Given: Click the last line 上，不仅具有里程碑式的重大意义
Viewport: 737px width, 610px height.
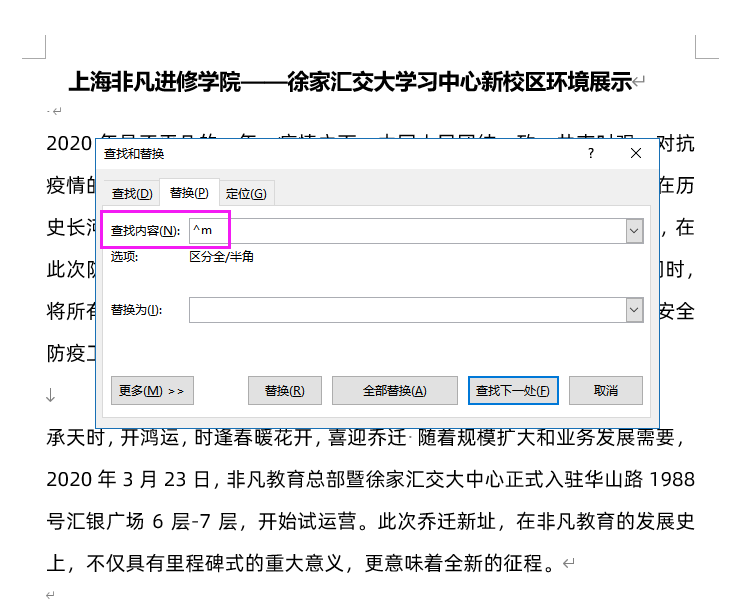Looking at the screenshot, I should pos(303,563).
